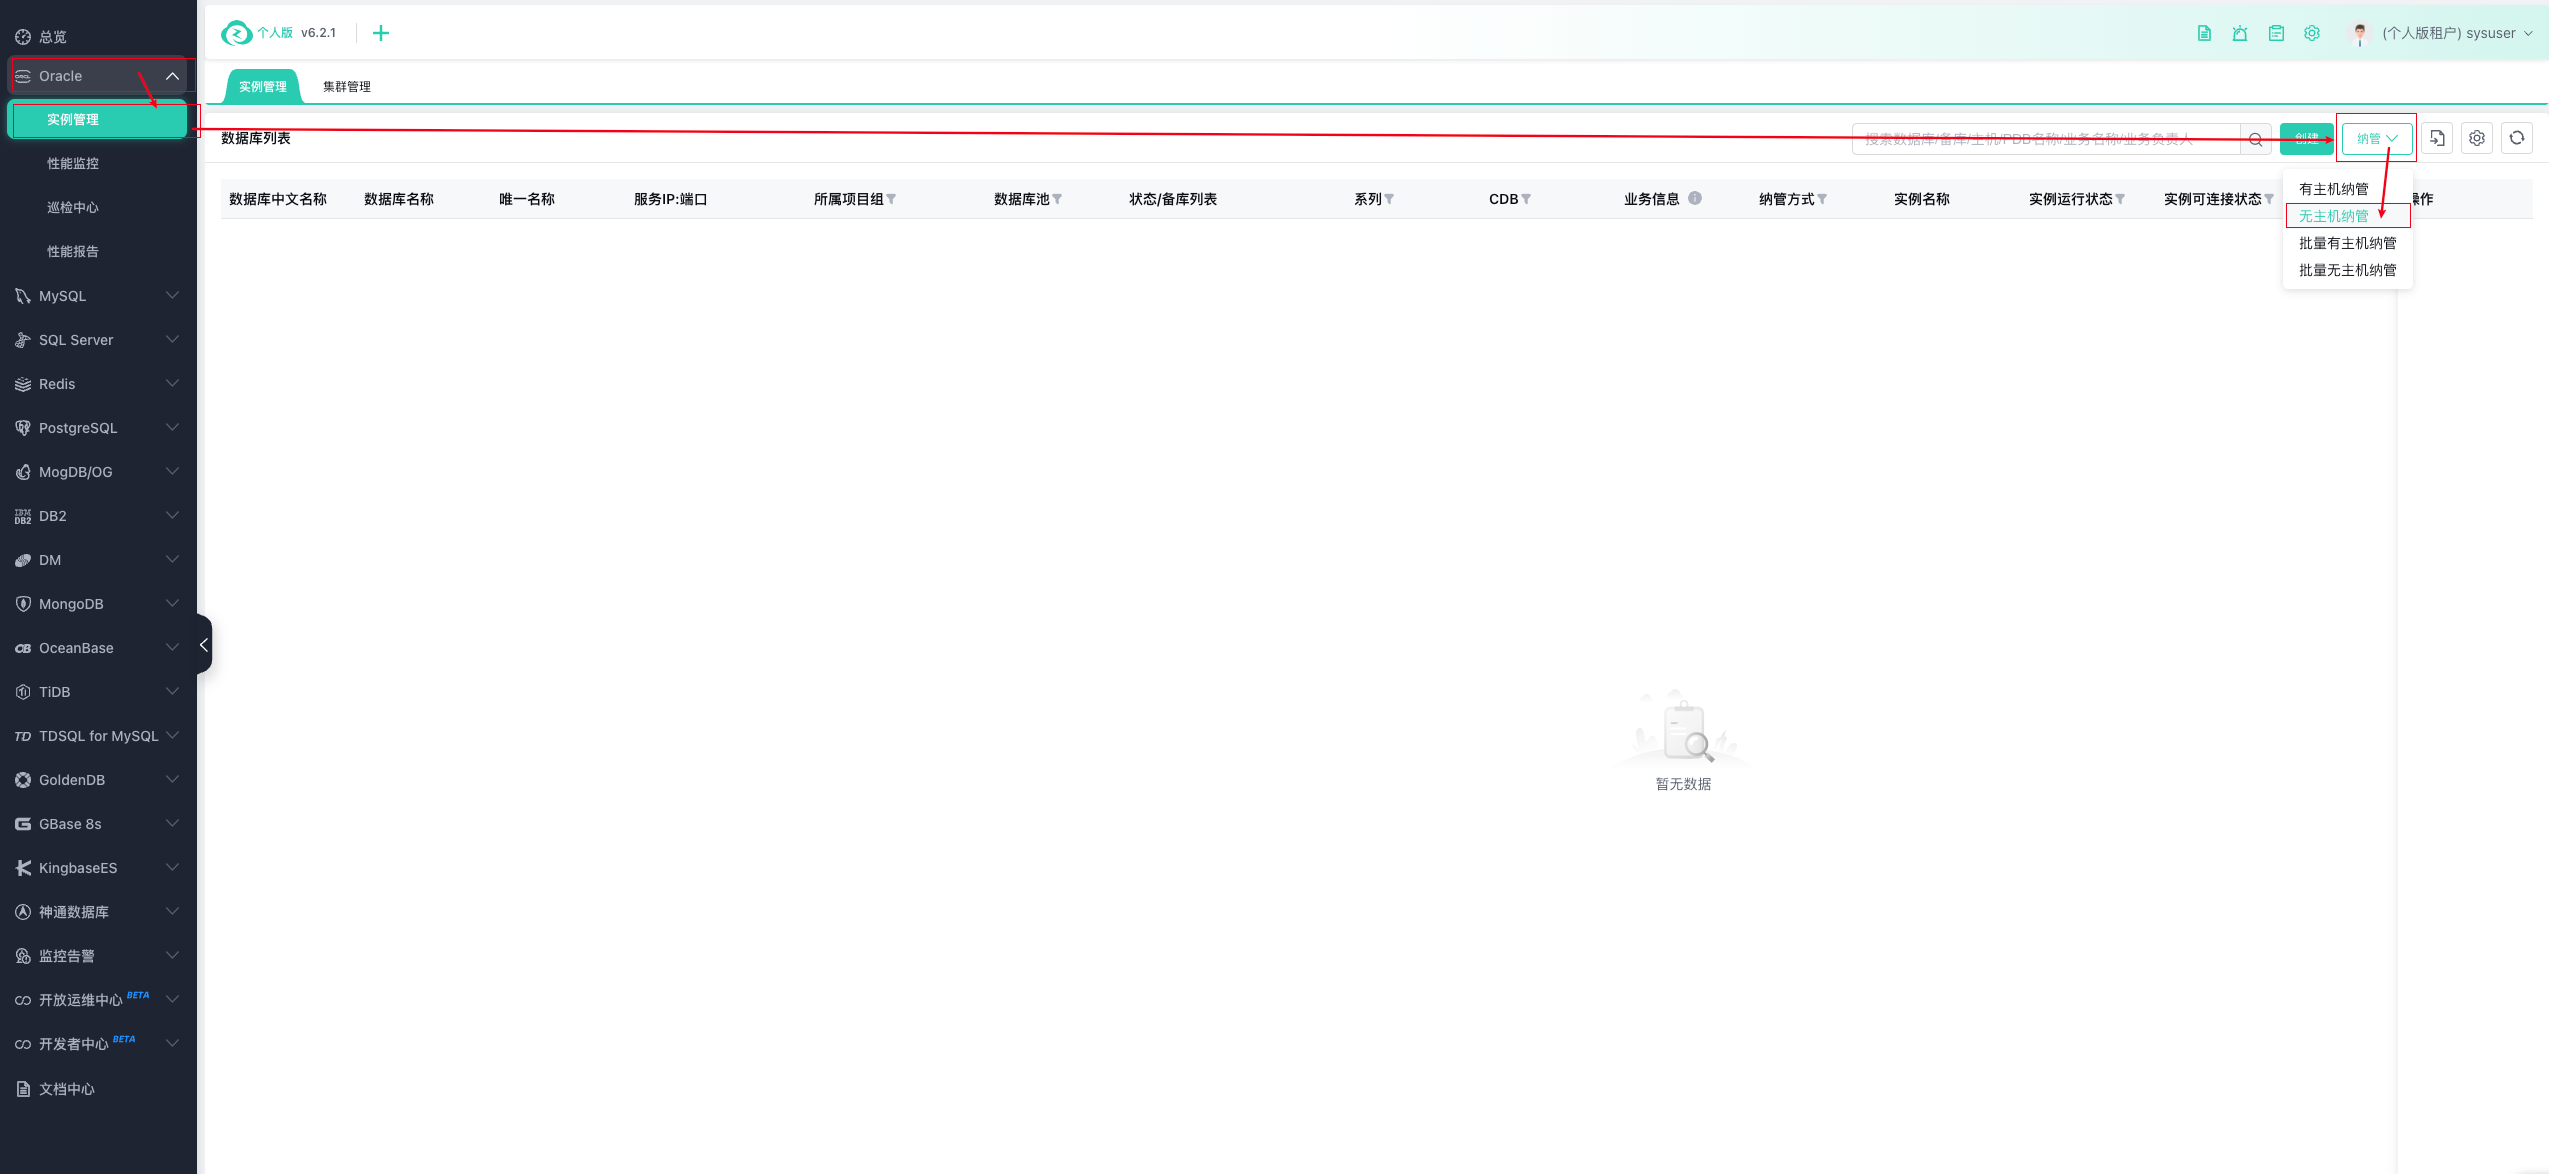Click the refresh icon beside table settings
The image size is (2549, 1174).
(x=2517, y=138)
